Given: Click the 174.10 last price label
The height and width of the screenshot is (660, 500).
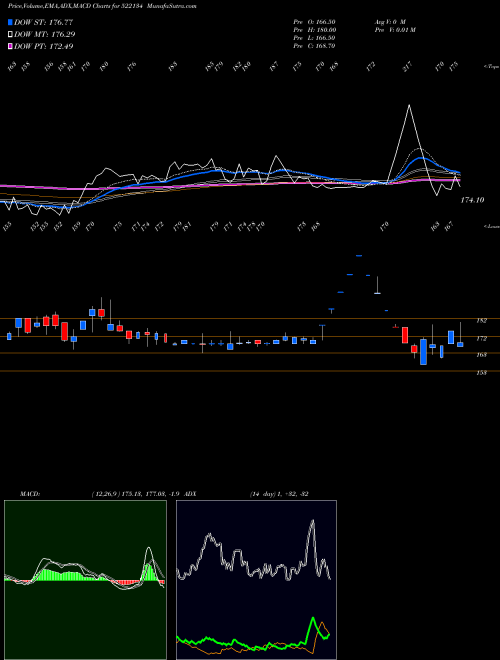Looking at the screenshot, I should (472, 200).
